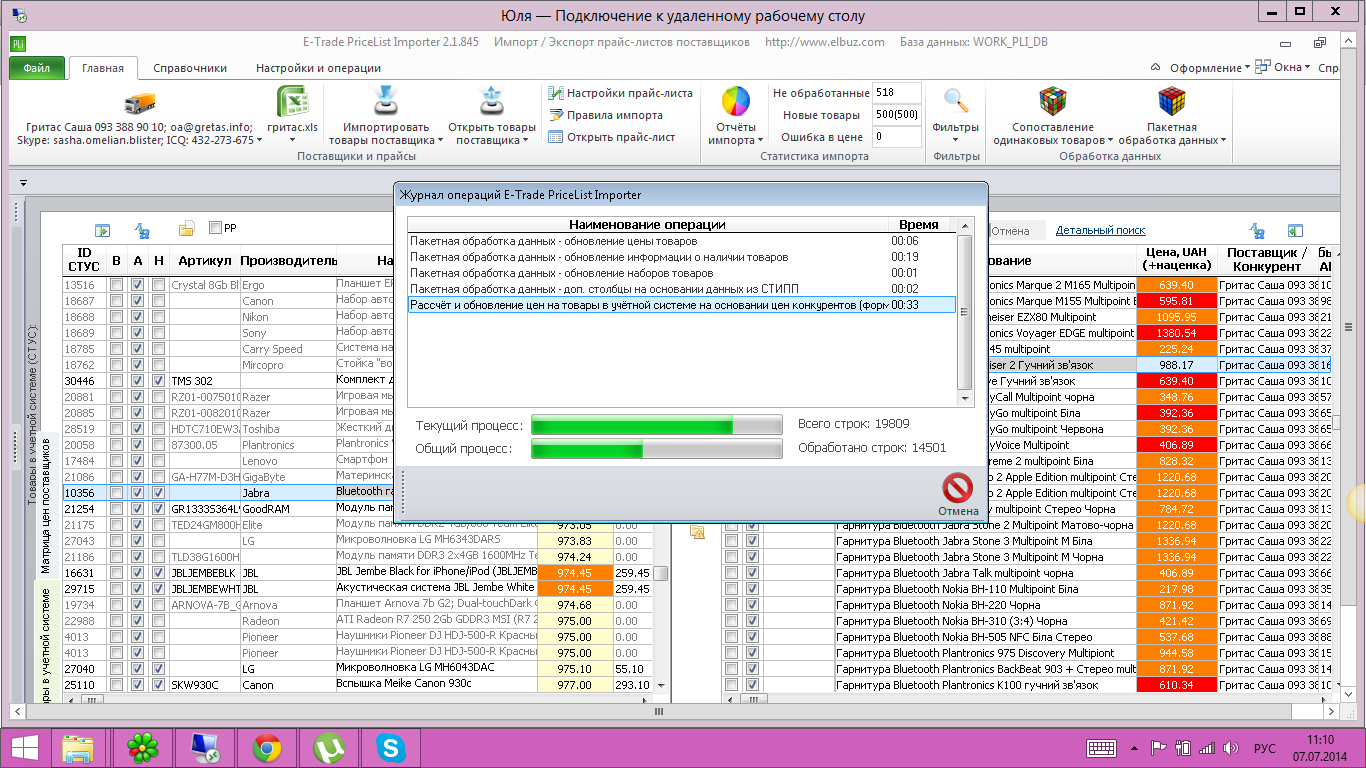Open Google Chrome from the taskbar
This screenshot has width=1366, height=768.
tap(265, 747)
